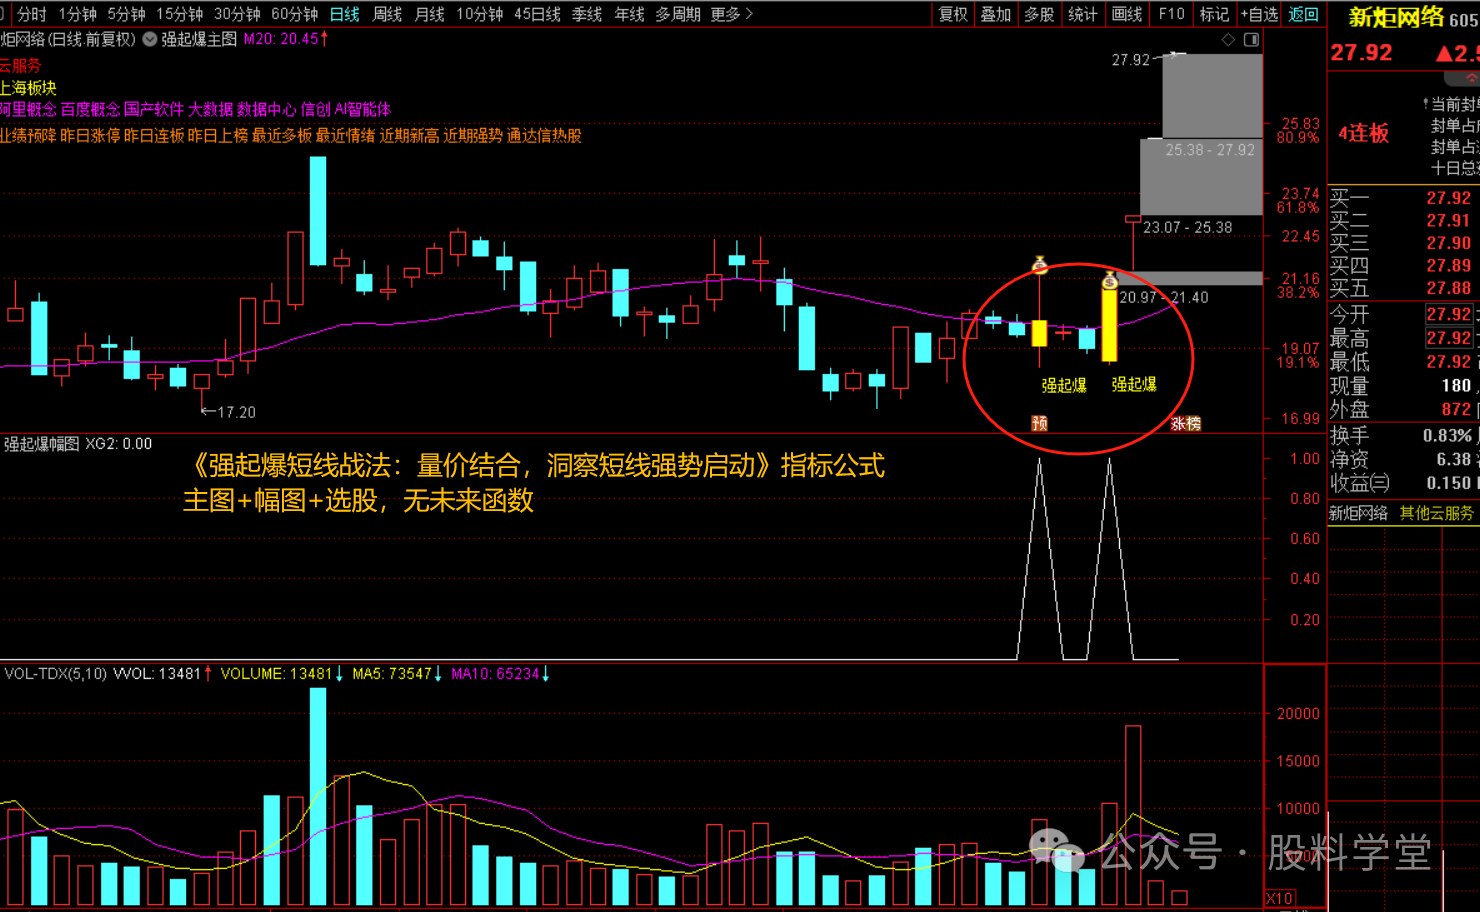Toggle 多股 multi-stock view
Viewport: 1480px width, 912px height.
(x=1039, y=14)
